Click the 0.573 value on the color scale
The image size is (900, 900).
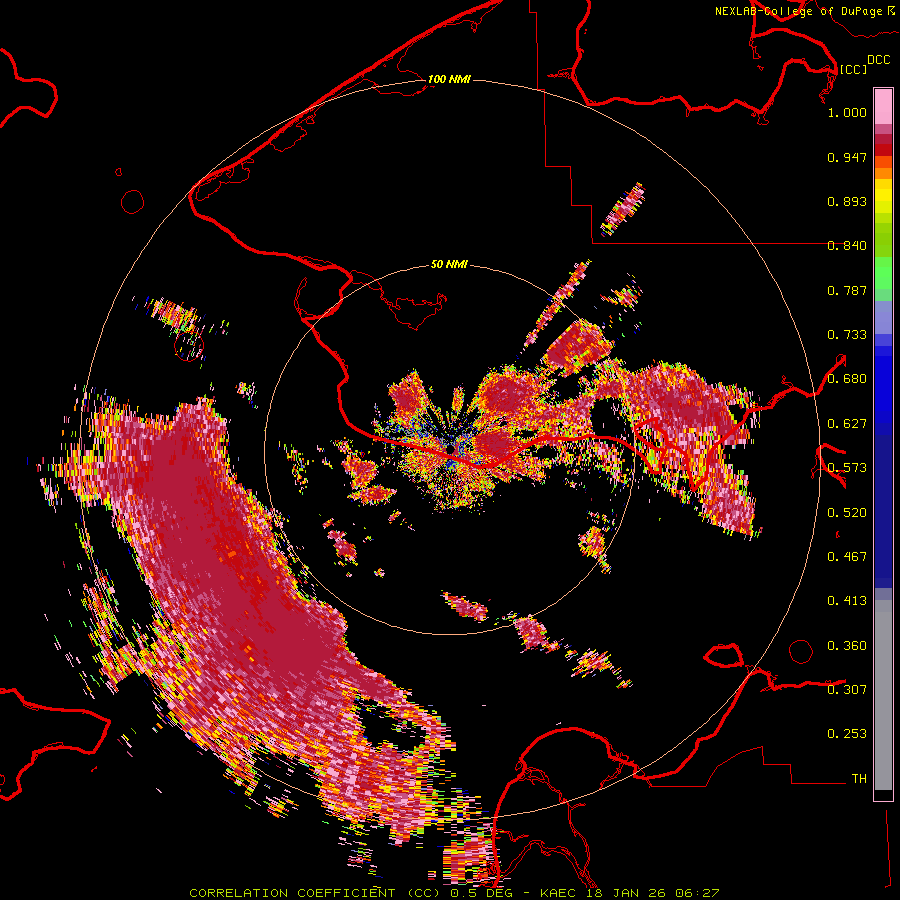(847, 468)
